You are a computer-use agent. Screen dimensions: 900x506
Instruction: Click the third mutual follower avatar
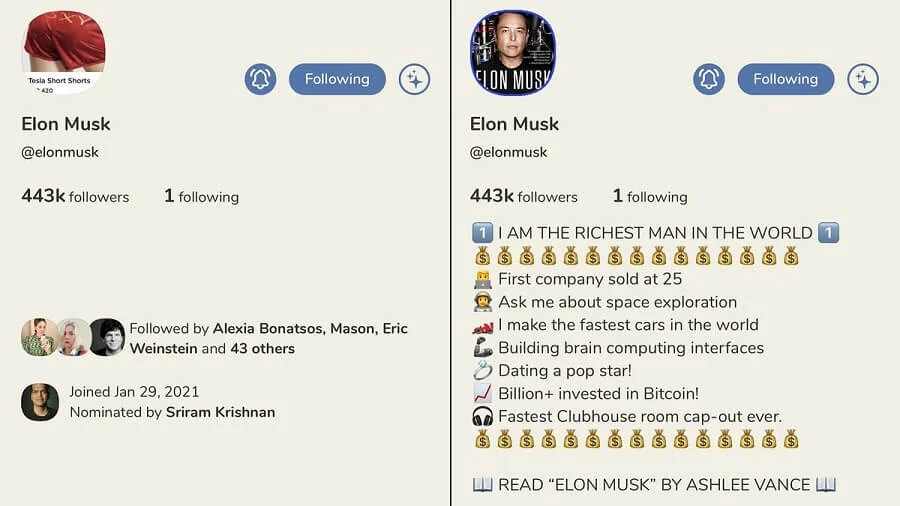(107, 338)
